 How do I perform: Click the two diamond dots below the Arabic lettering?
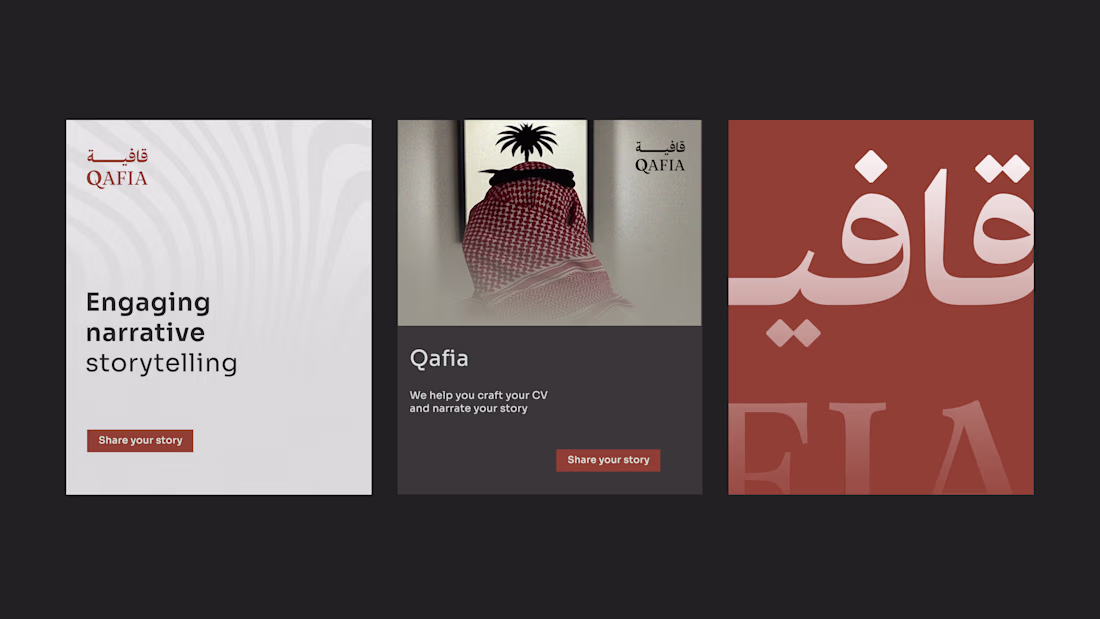[793, 333]
